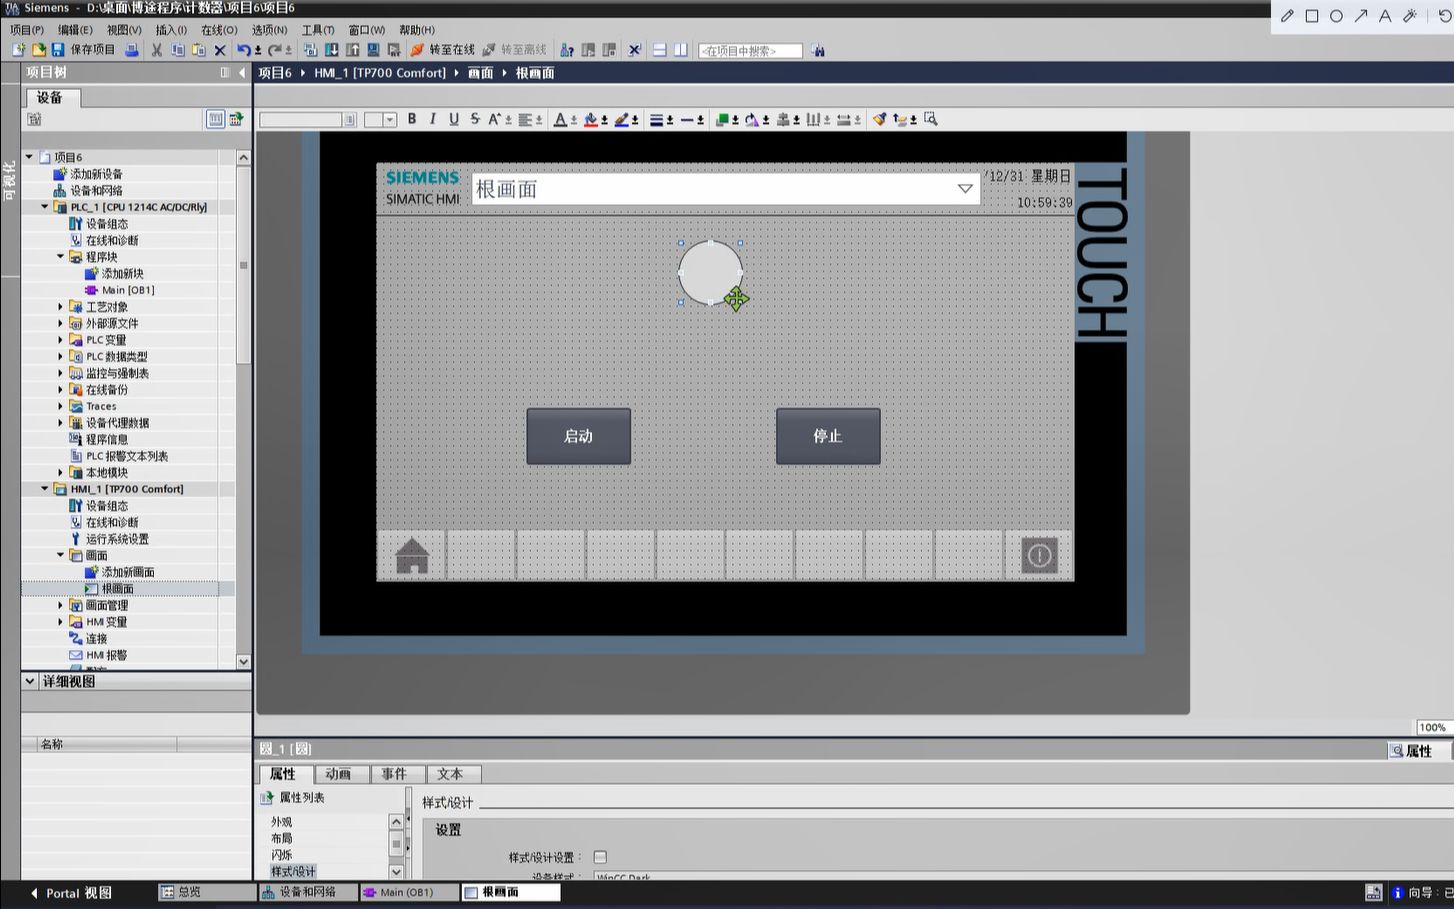Open the font color picker

[x=560, y=119]
